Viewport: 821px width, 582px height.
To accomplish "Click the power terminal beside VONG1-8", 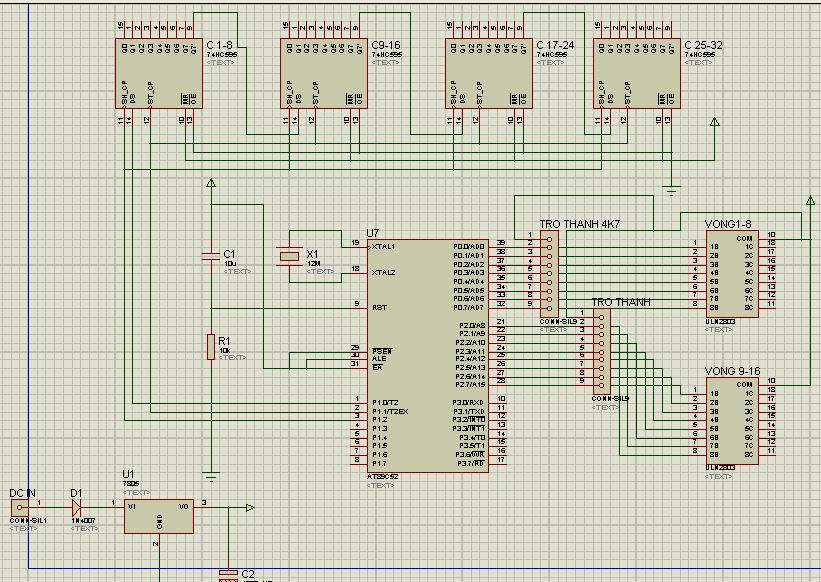I will pyautogui.click(x=810, y=200).
